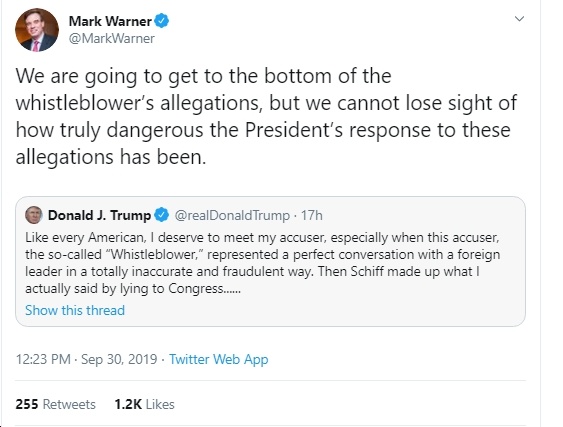
Task: Open the Twitter Web App source link
Action: click(219, 359)
